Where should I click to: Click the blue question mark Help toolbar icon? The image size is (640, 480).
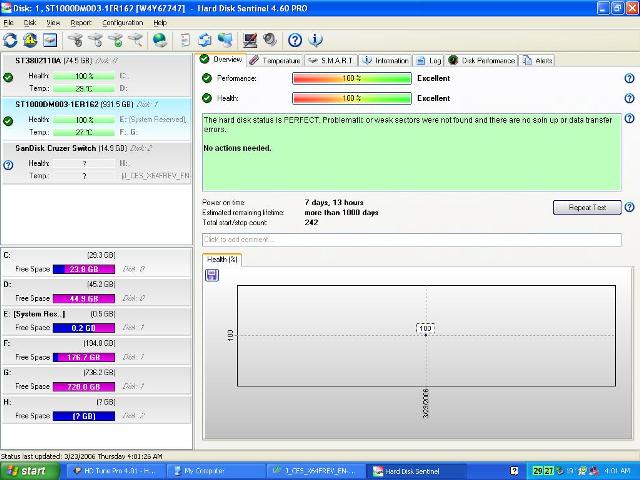pyautogui.click(x=295, y=40)
